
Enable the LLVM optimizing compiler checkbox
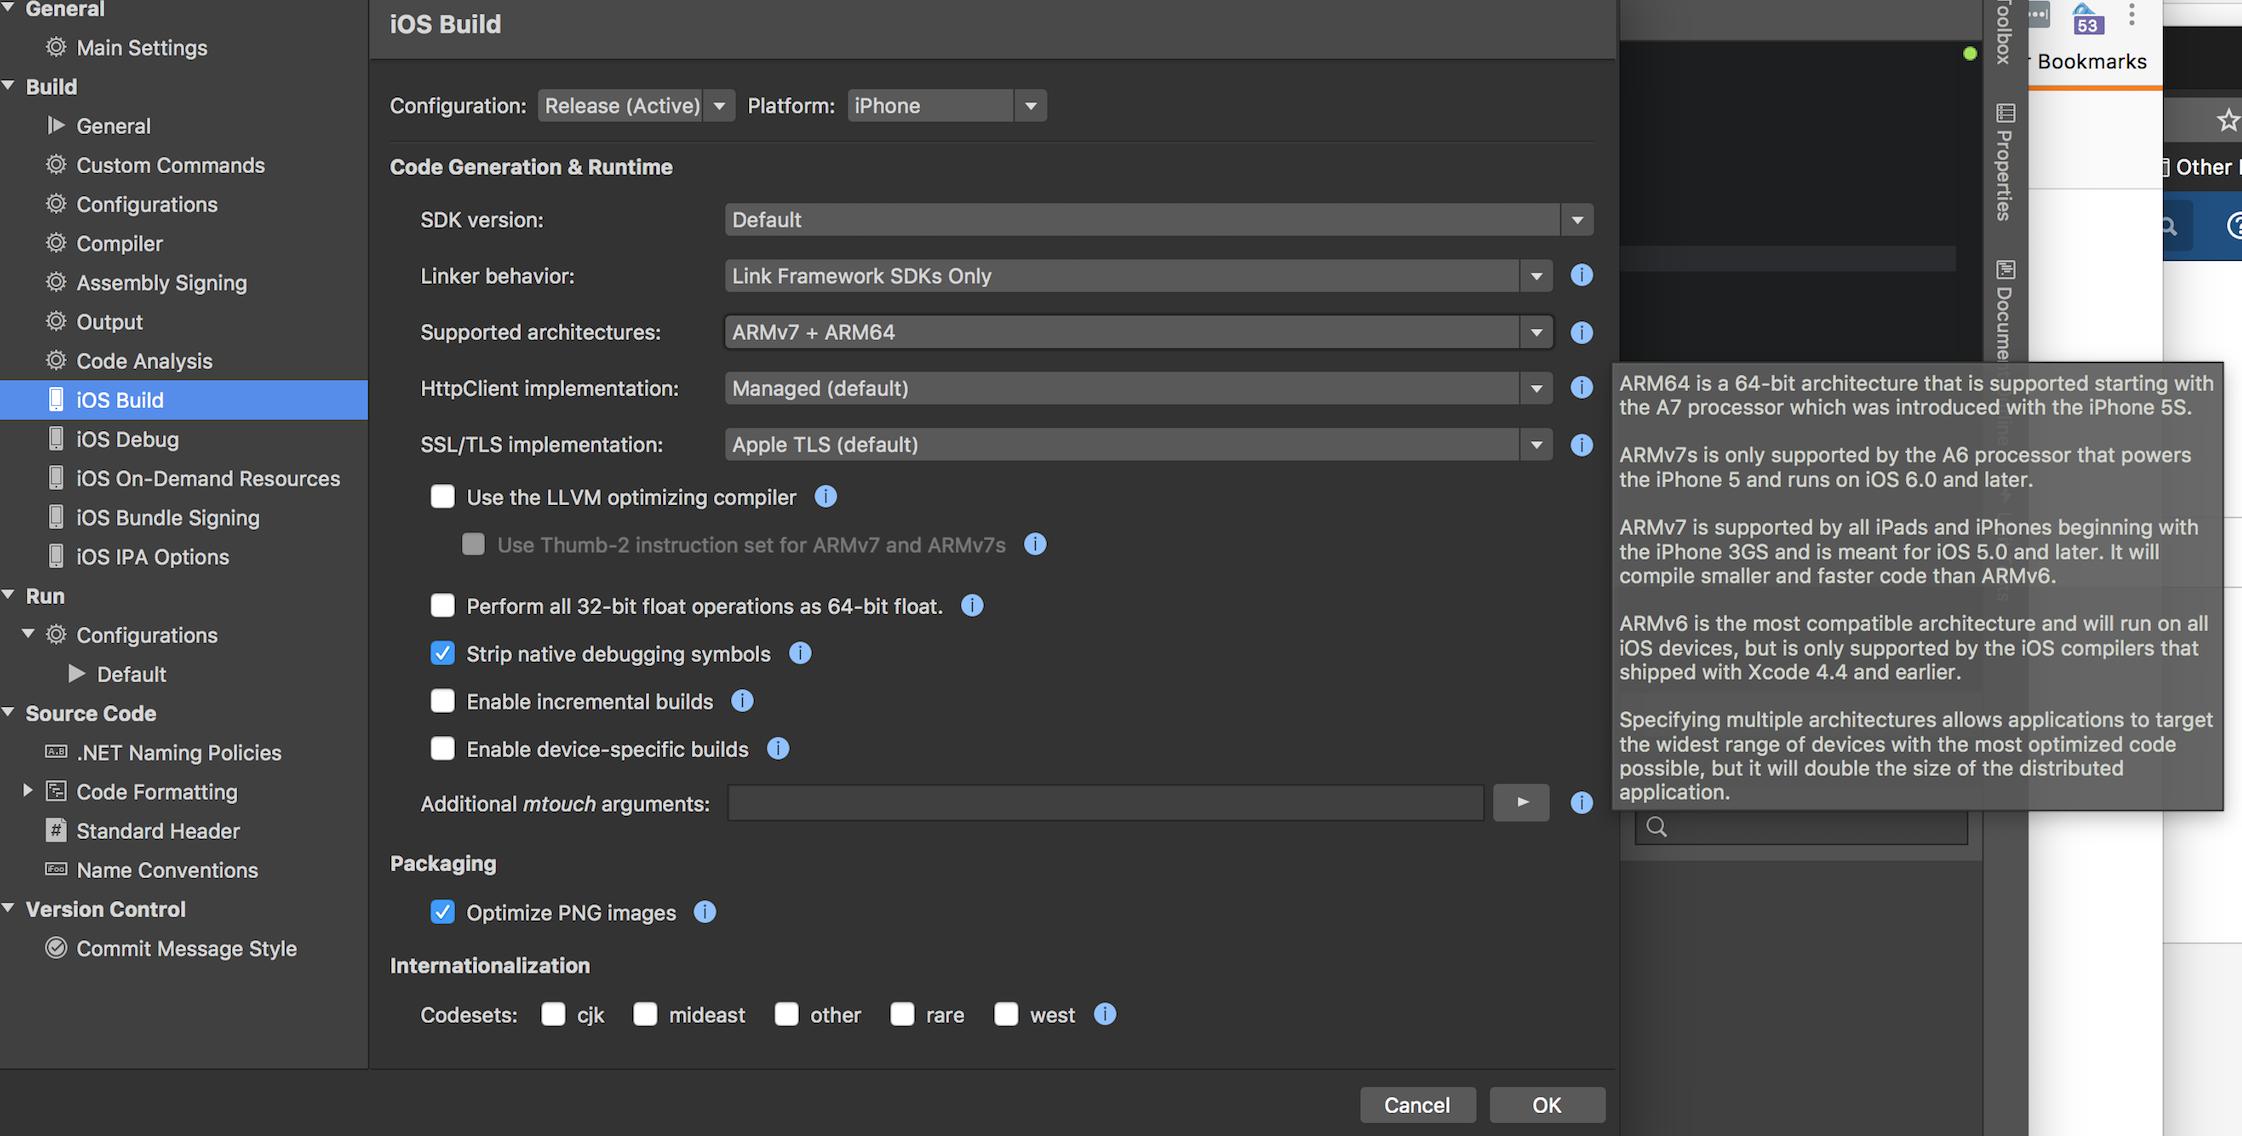click(x=442, y=497)
